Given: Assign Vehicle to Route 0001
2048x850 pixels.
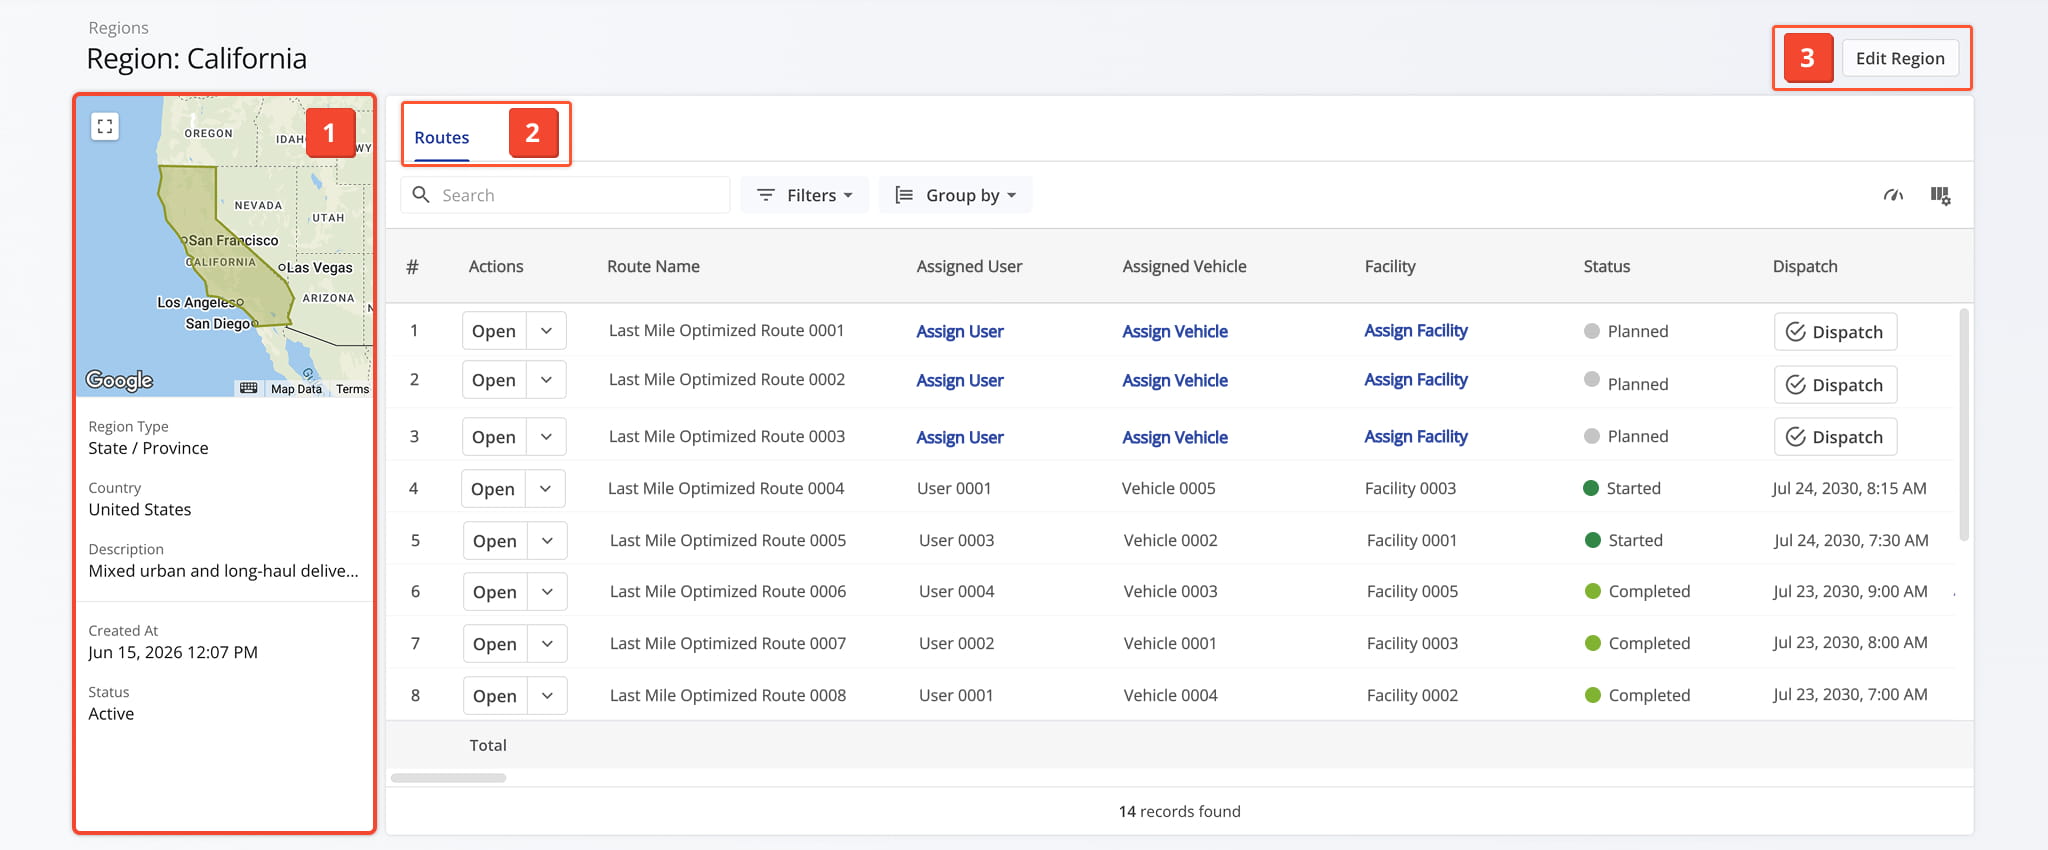Looking at the screenshot, I should 1175,331.
